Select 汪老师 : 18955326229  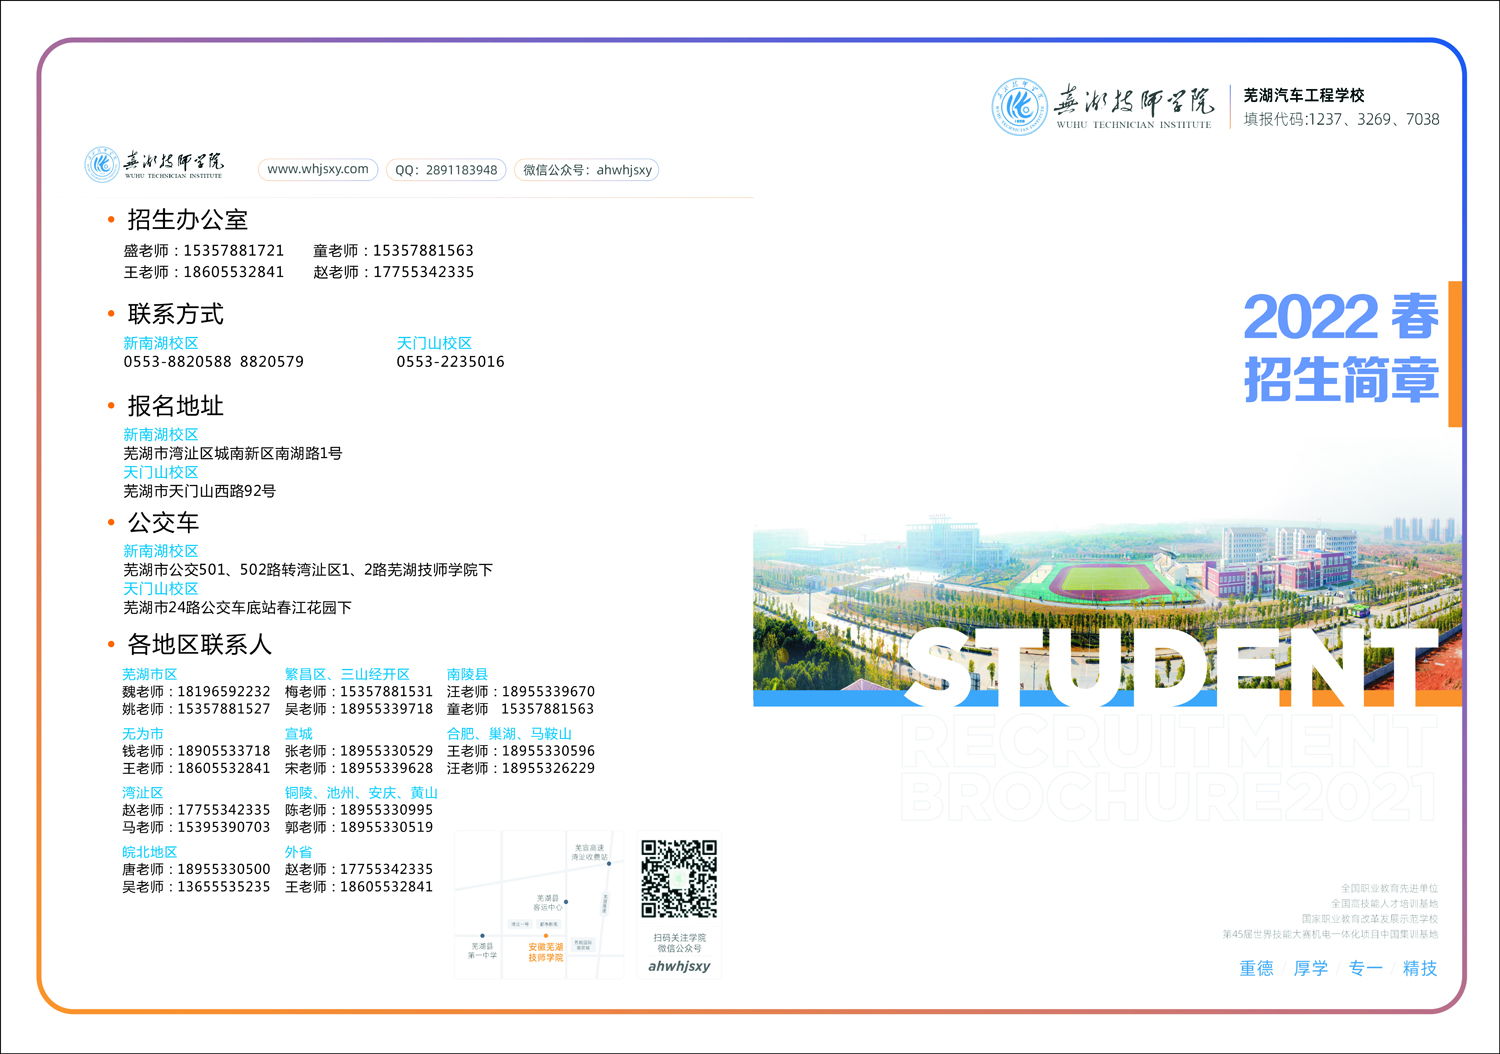click(x=521, y=769)
